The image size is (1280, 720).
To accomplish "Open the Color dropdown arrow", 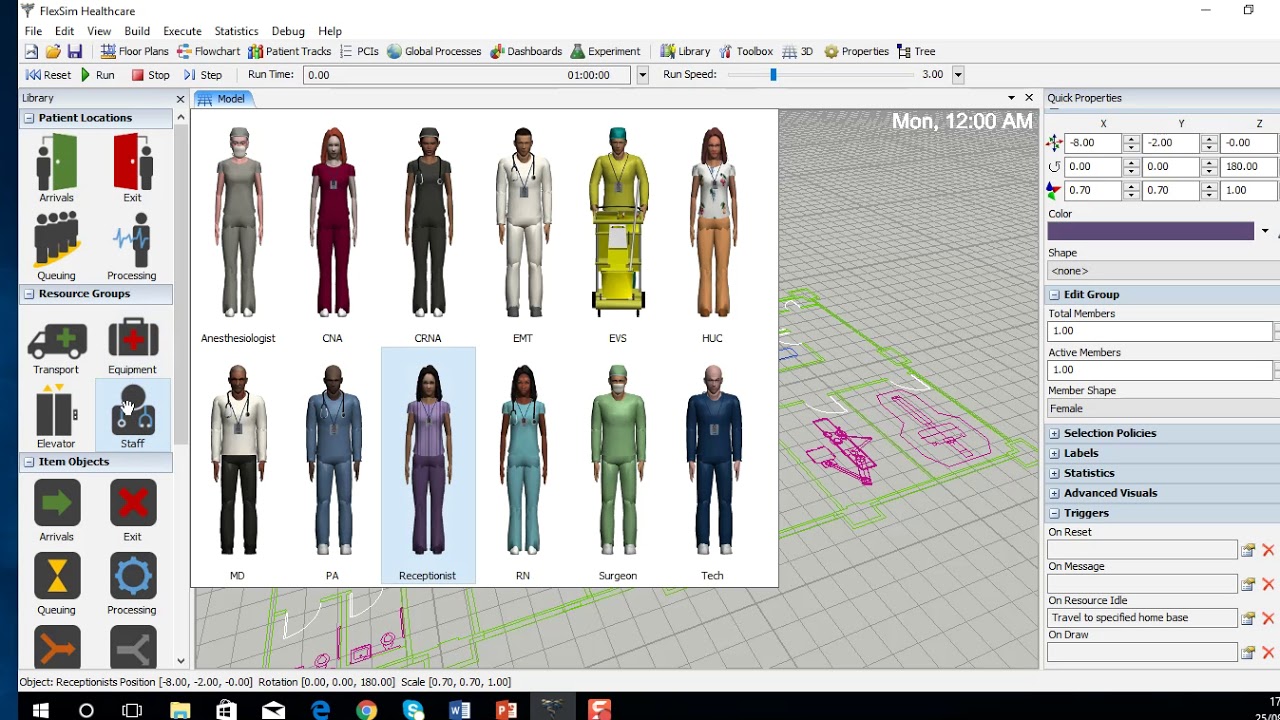I will click(1265, 231).
